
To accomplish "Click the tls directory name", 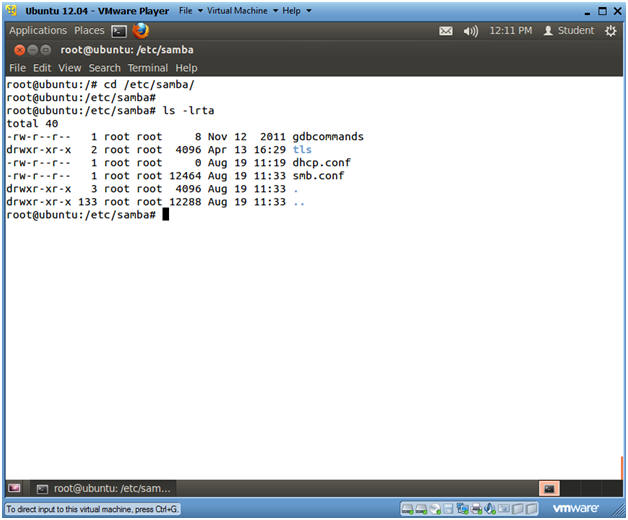I will pyautogui.click(x=302, y=150).
